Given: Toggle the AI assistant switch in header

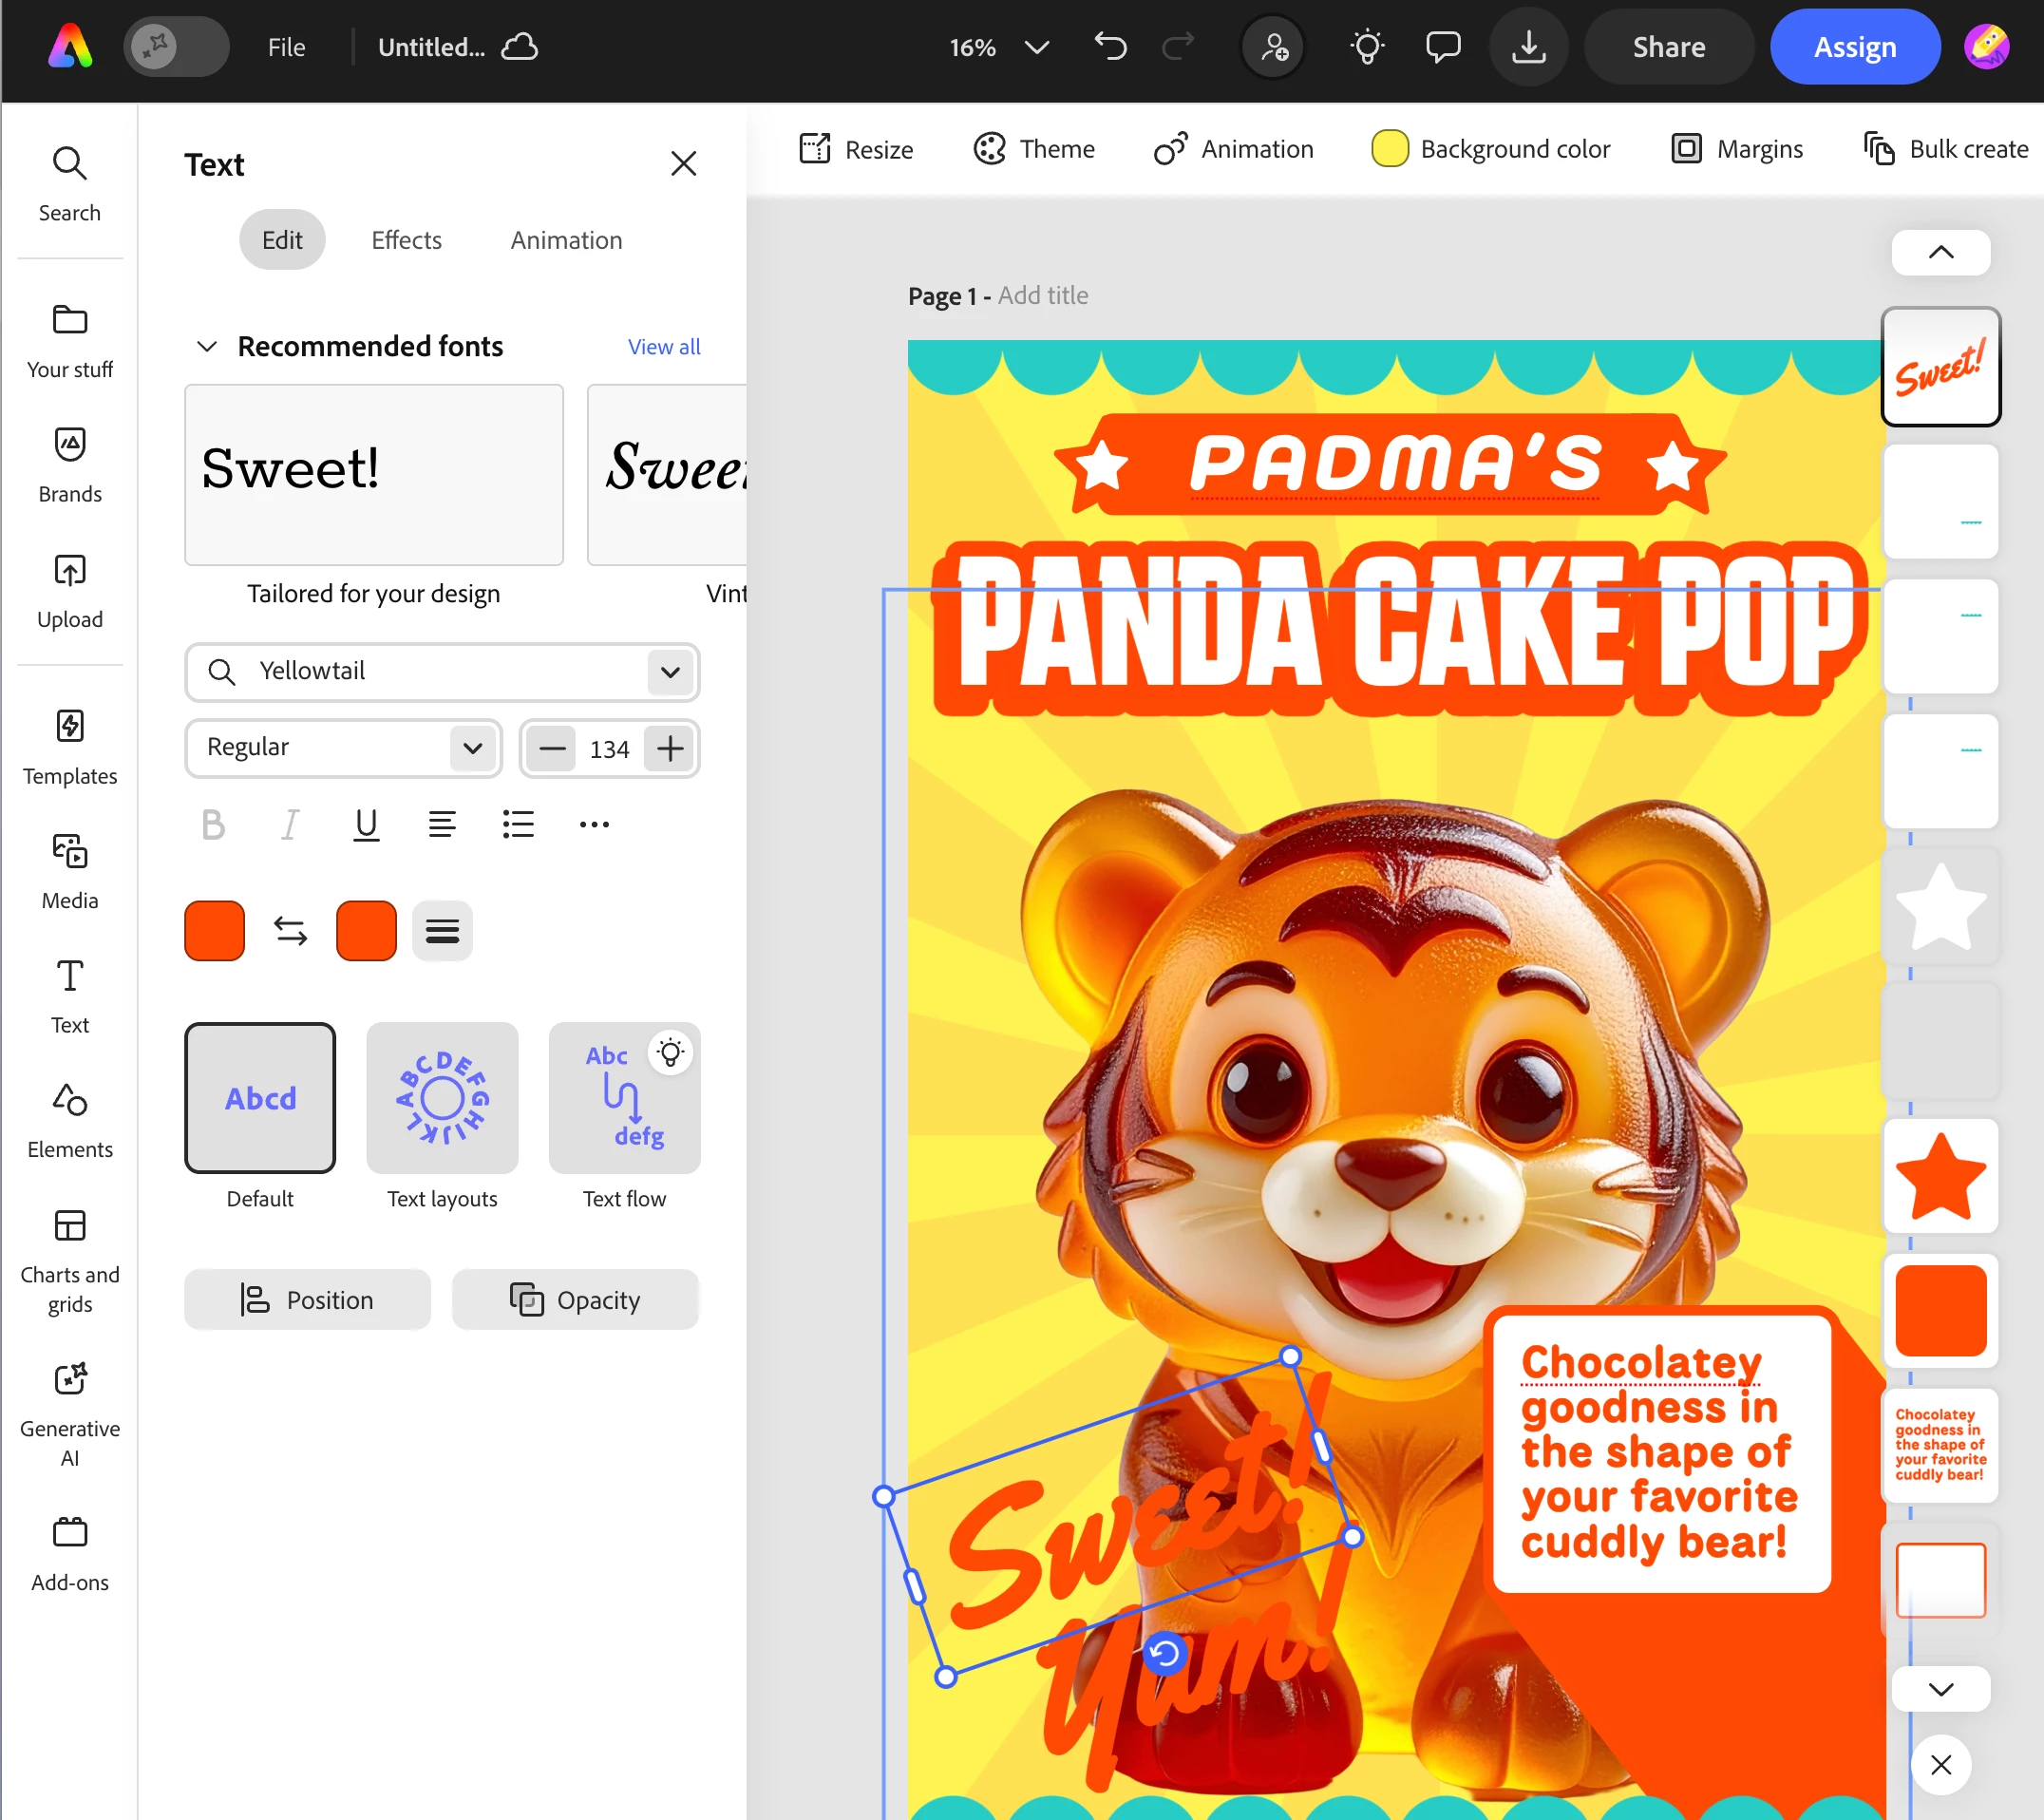Looking at the screenshot, I should point(176,46).
